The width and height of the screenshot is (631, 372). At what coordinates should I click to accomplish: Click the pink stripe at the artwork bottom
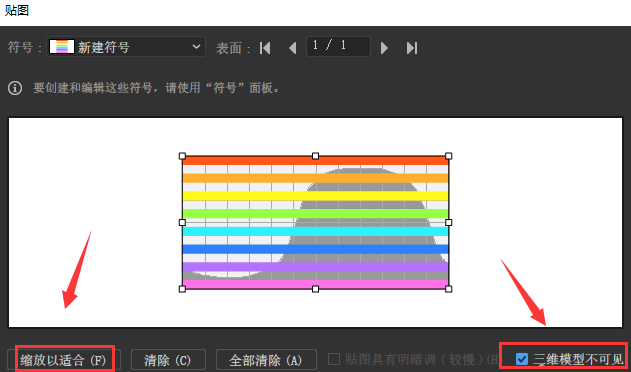pyautogui.click(x=316, y=285)
